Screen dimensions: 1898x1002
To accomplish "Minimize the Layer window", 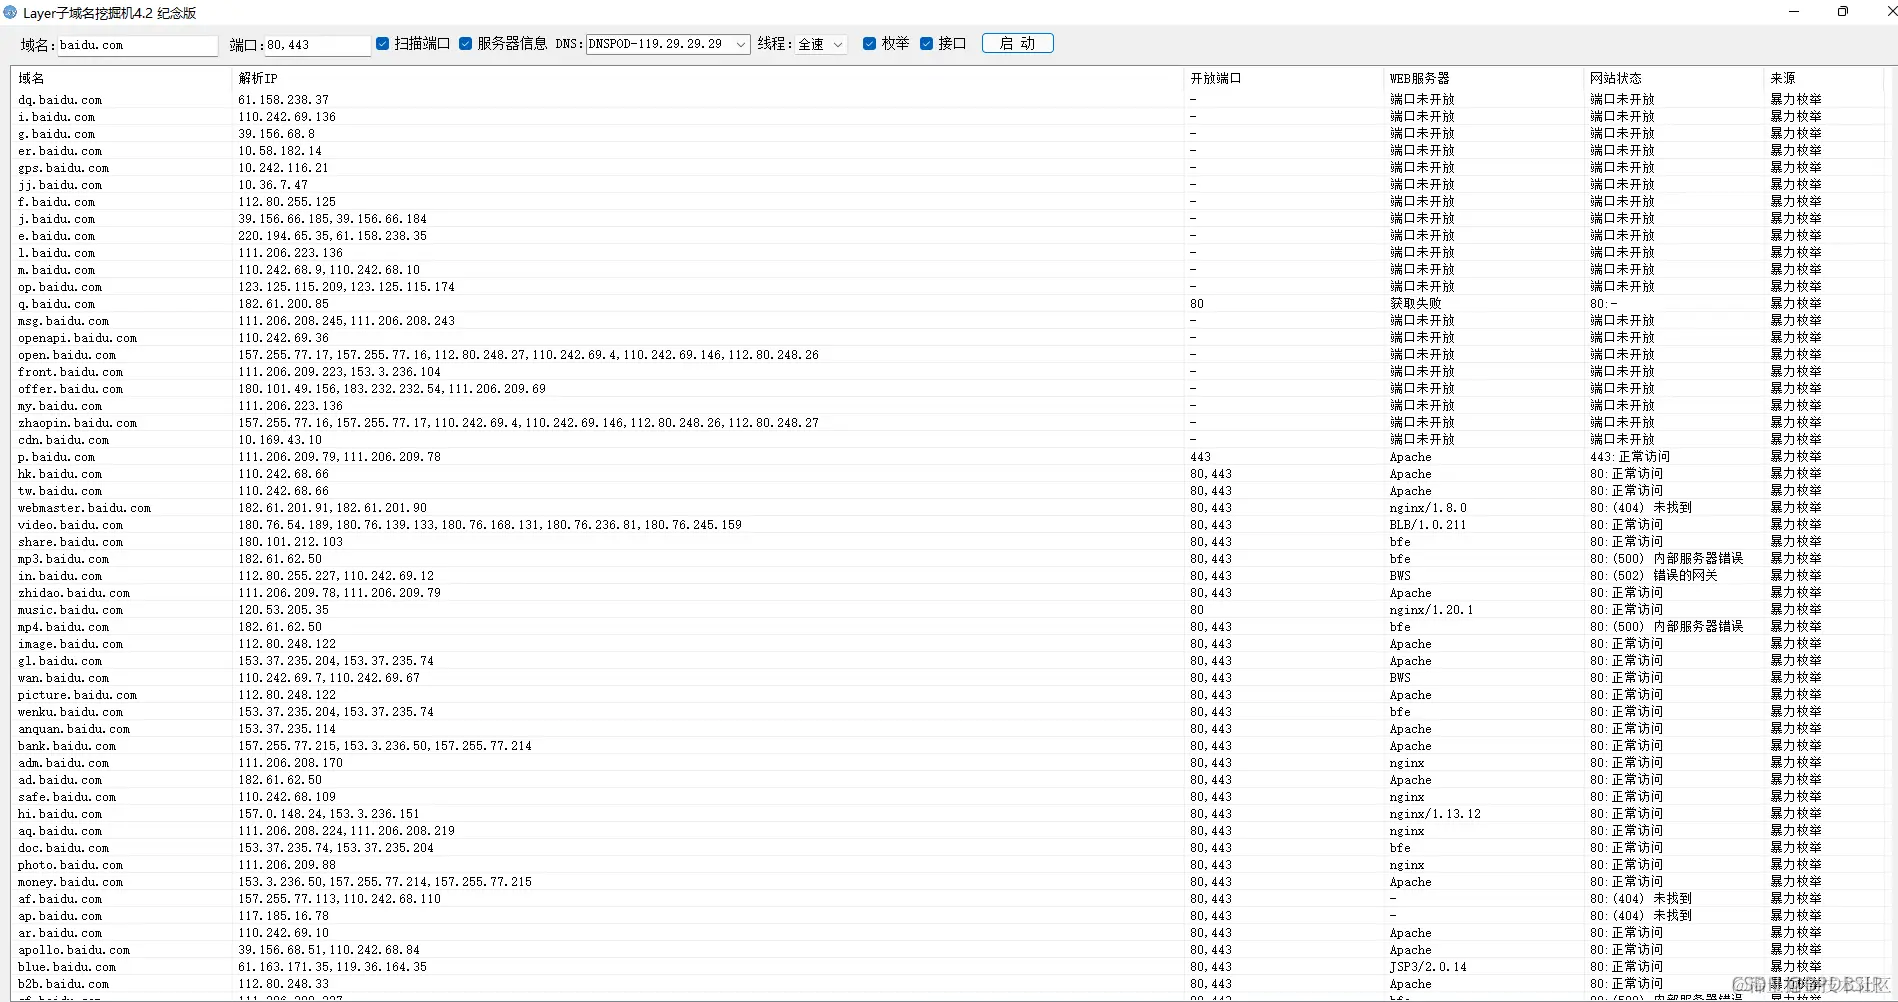I will 1794,12.
